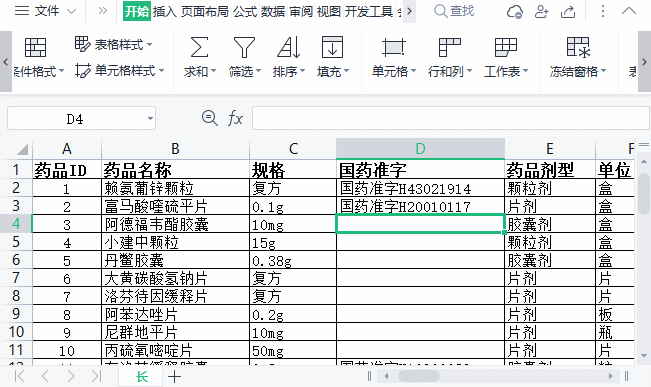Expand the 求和 dropdown arrow
The width and height of the screenshot is (651, 387).
point(213,71)
